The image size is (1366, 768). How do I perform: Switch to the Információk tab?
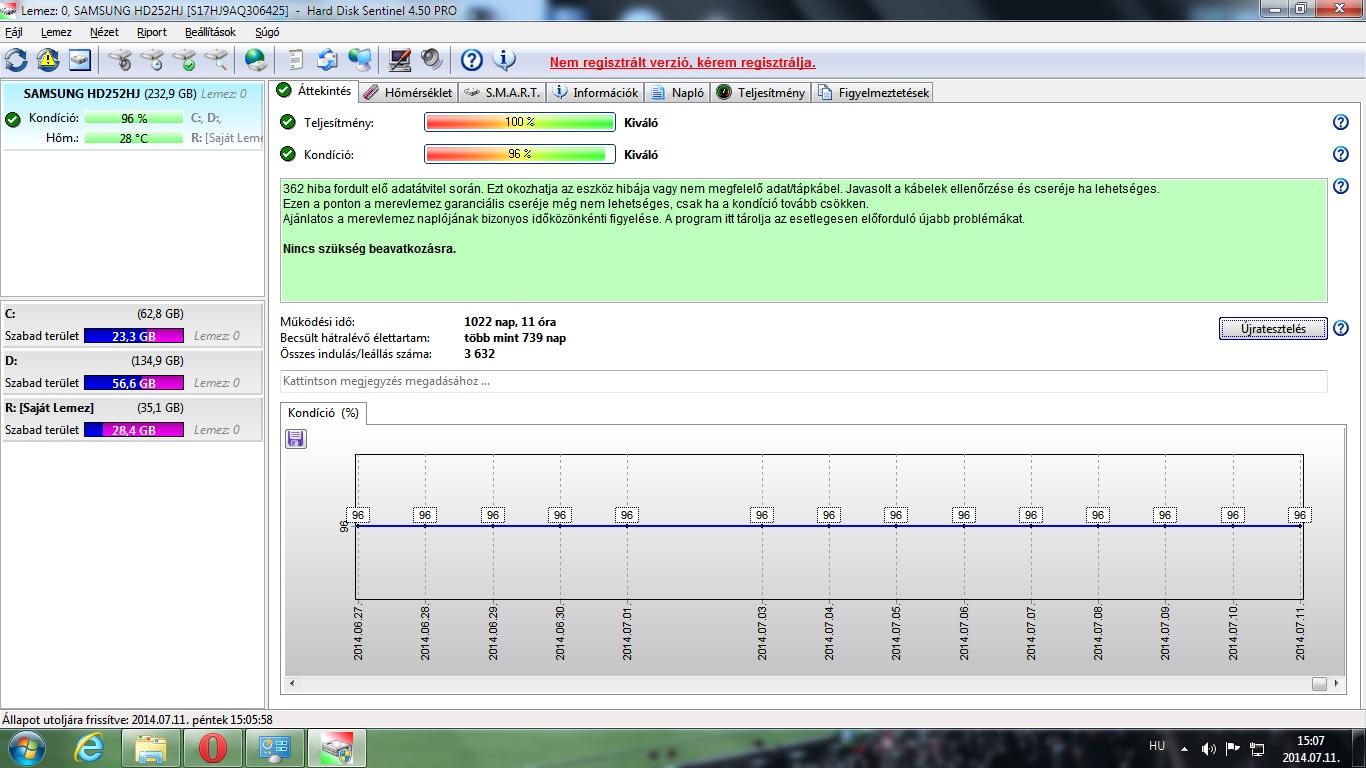596,92
